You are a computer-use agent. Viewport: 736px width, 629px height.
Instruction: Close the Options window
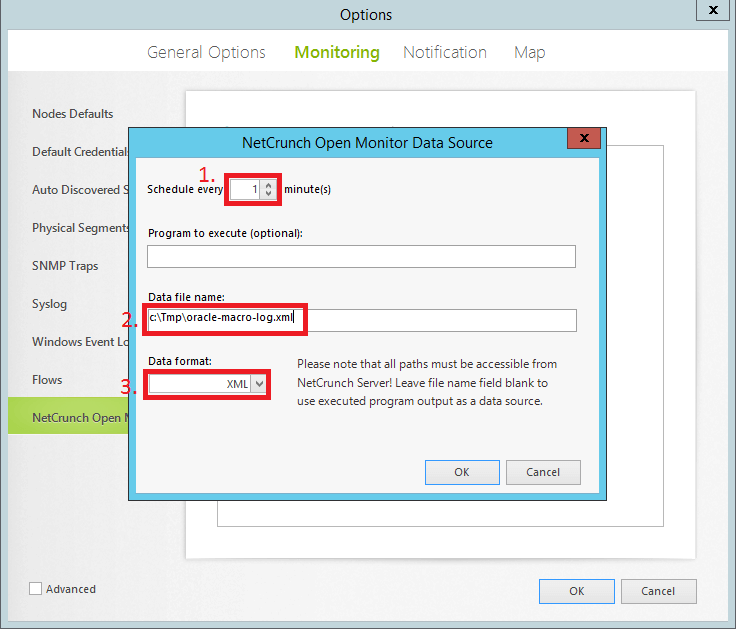[713, 10]
